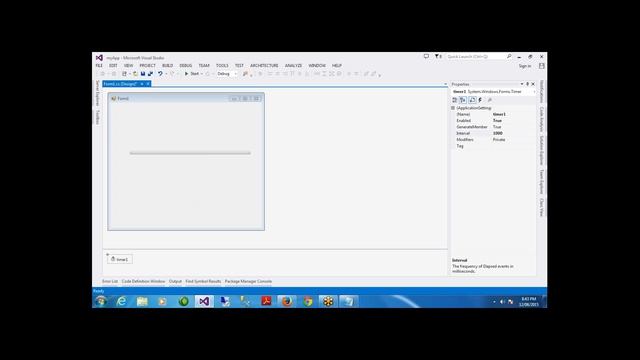Click the Form1 title bar in designer

(x=186, y=98)
